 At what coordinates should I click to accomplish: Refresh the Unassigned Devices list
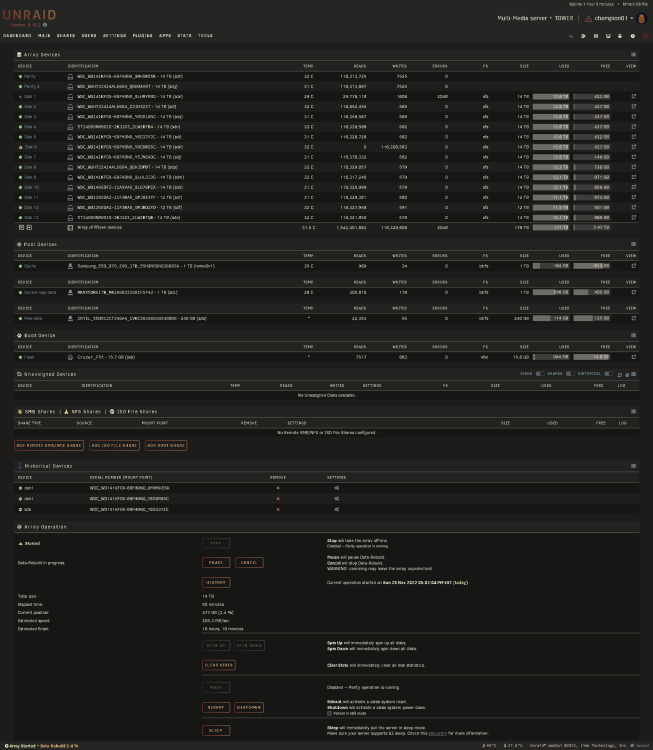click(x=620, y=375)
